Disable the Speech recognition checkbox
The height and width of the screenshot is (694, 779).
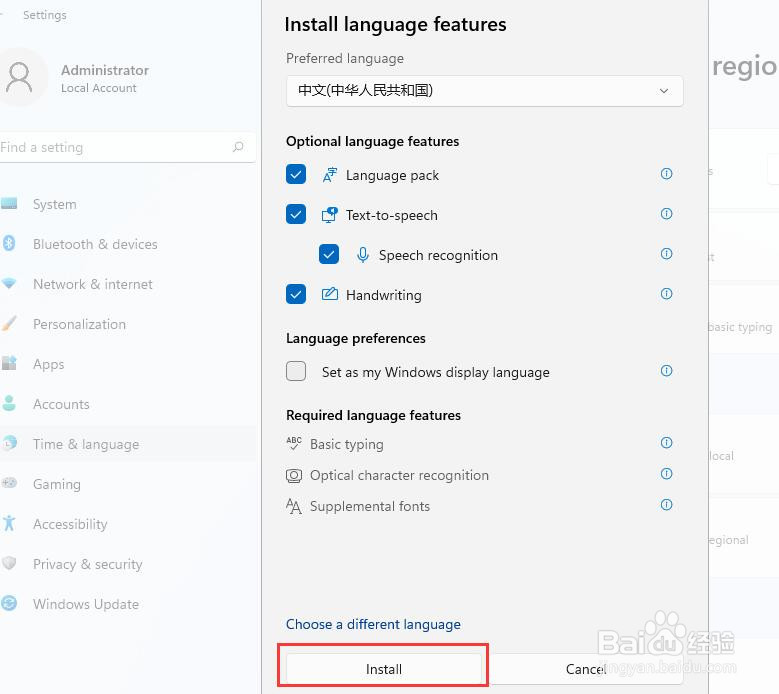[329, 255]
